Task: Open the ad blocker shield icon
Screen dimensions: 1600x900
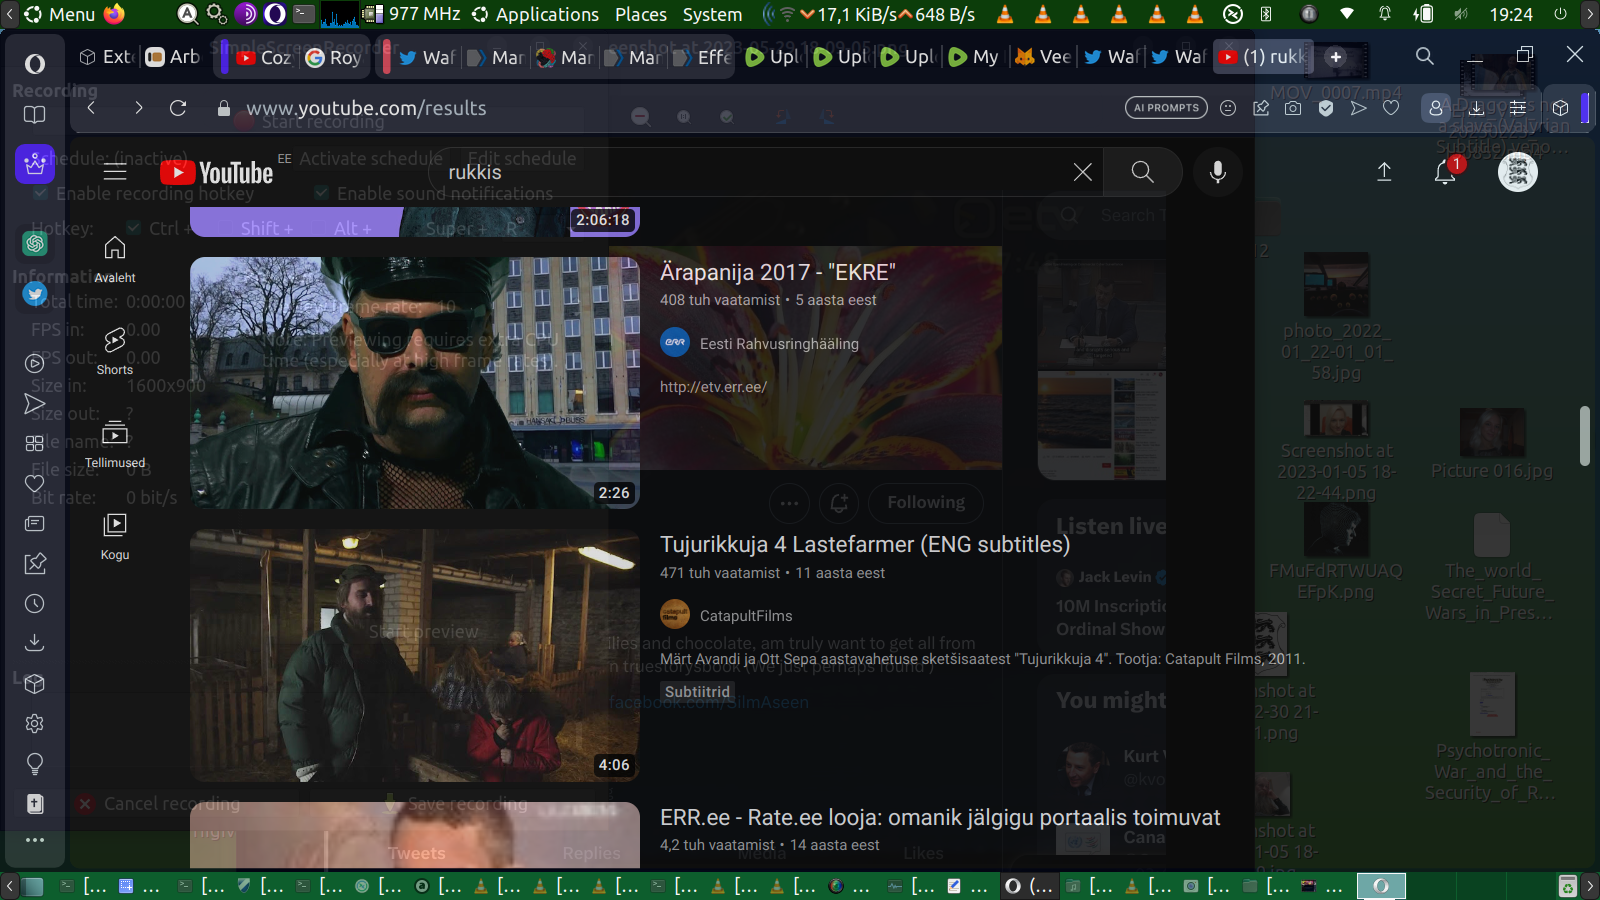Action: pyautogui.click(x=1326, y=108)
